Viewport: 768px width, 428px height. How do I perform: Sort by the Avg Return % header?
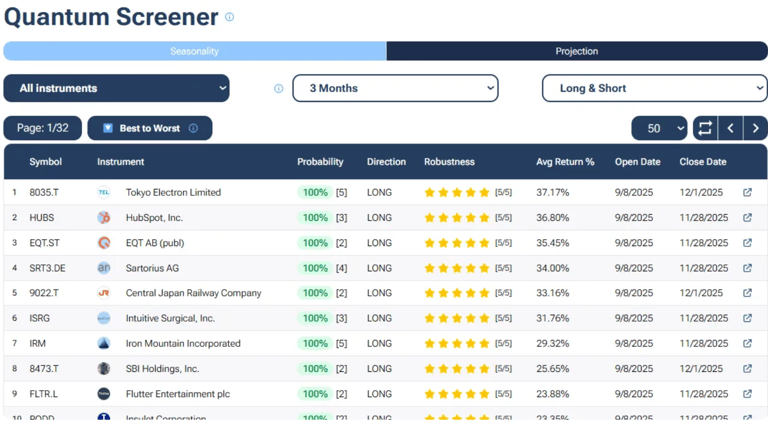(x=565, y=162)
